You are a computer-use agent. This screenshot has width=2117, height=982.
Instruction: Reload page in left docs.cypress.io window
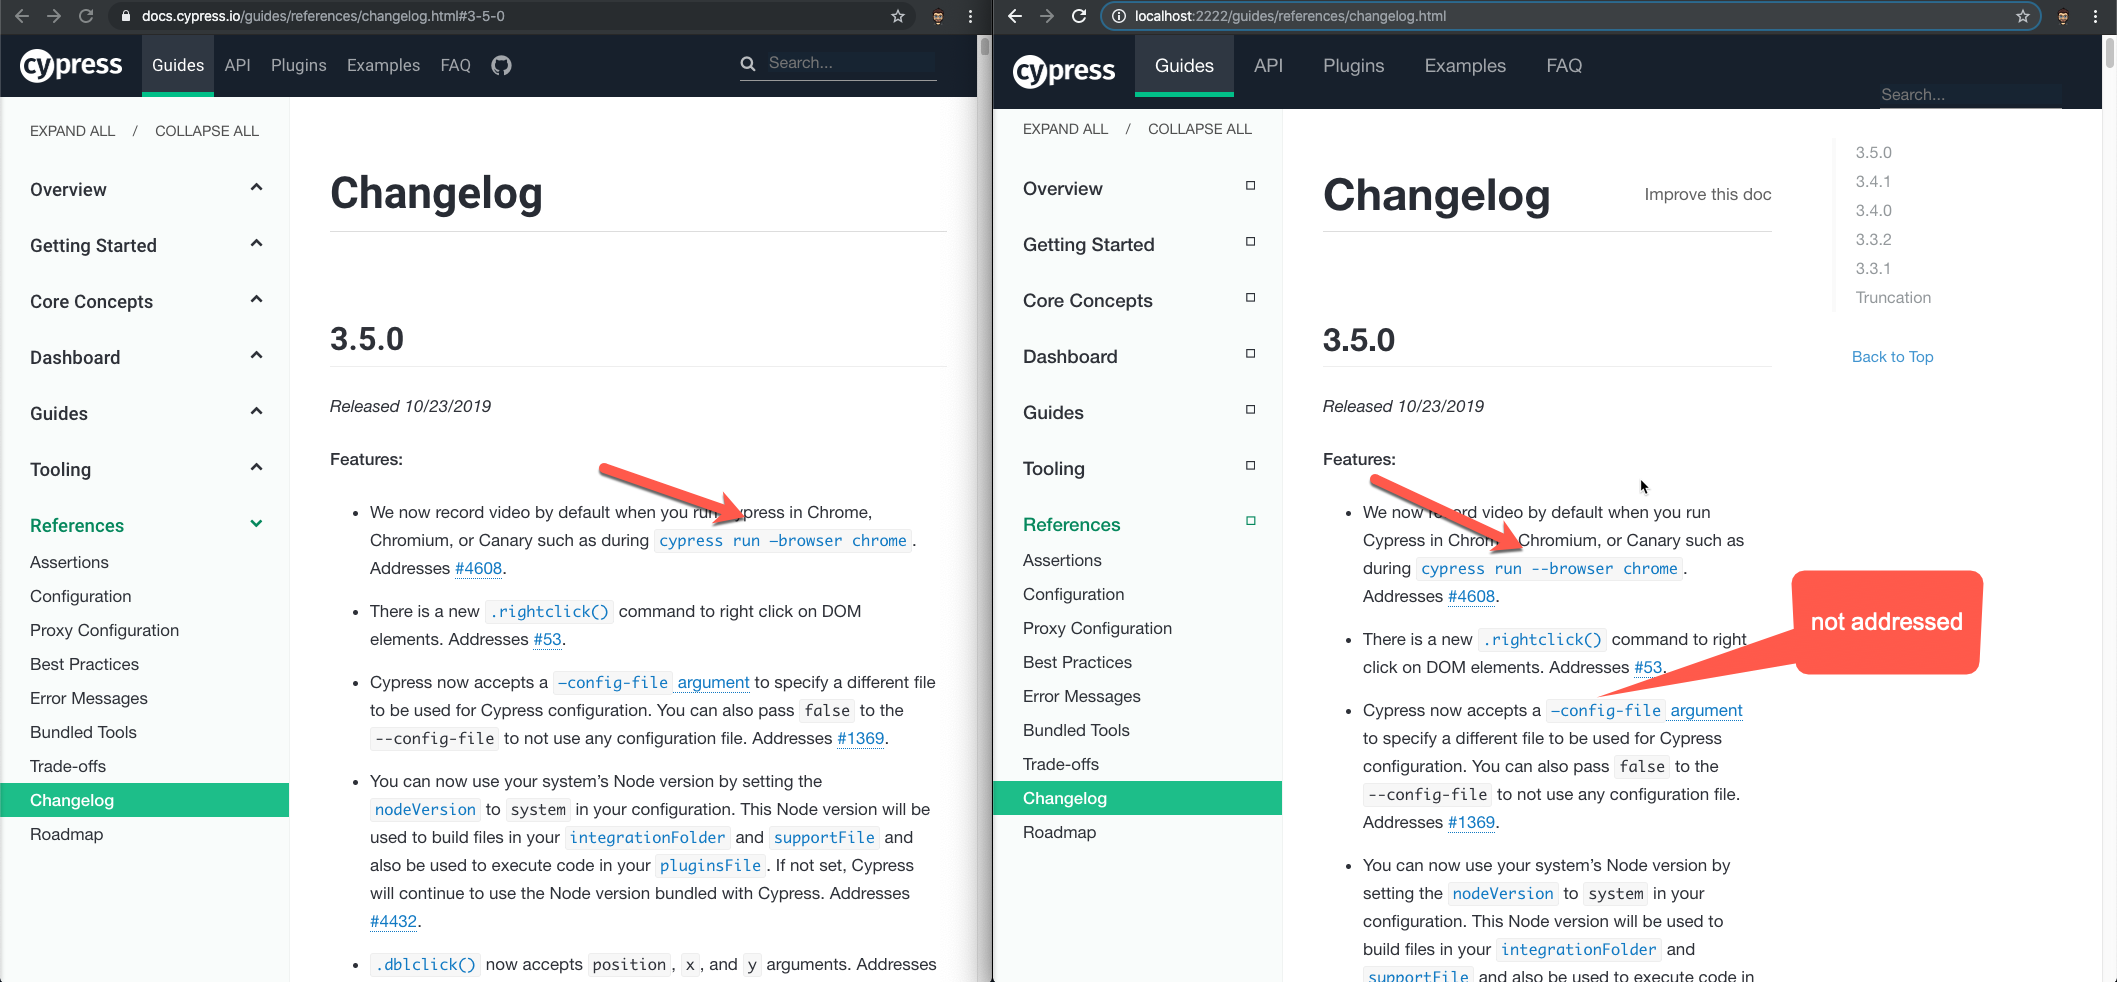(x=86, y=16)
